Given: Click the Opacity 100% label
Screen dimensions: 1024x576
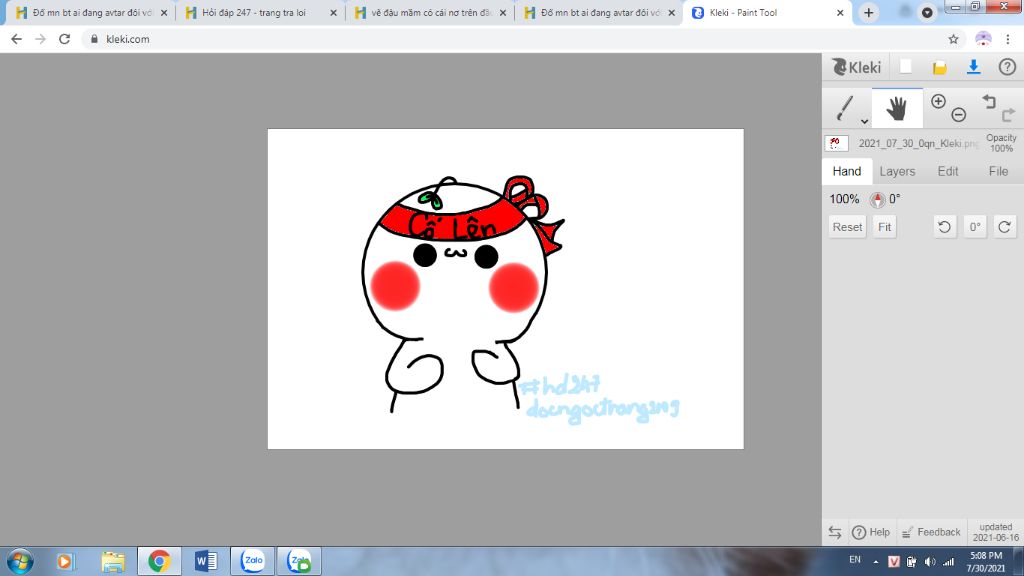Looking at the screenshot, I should [1001, 143].
